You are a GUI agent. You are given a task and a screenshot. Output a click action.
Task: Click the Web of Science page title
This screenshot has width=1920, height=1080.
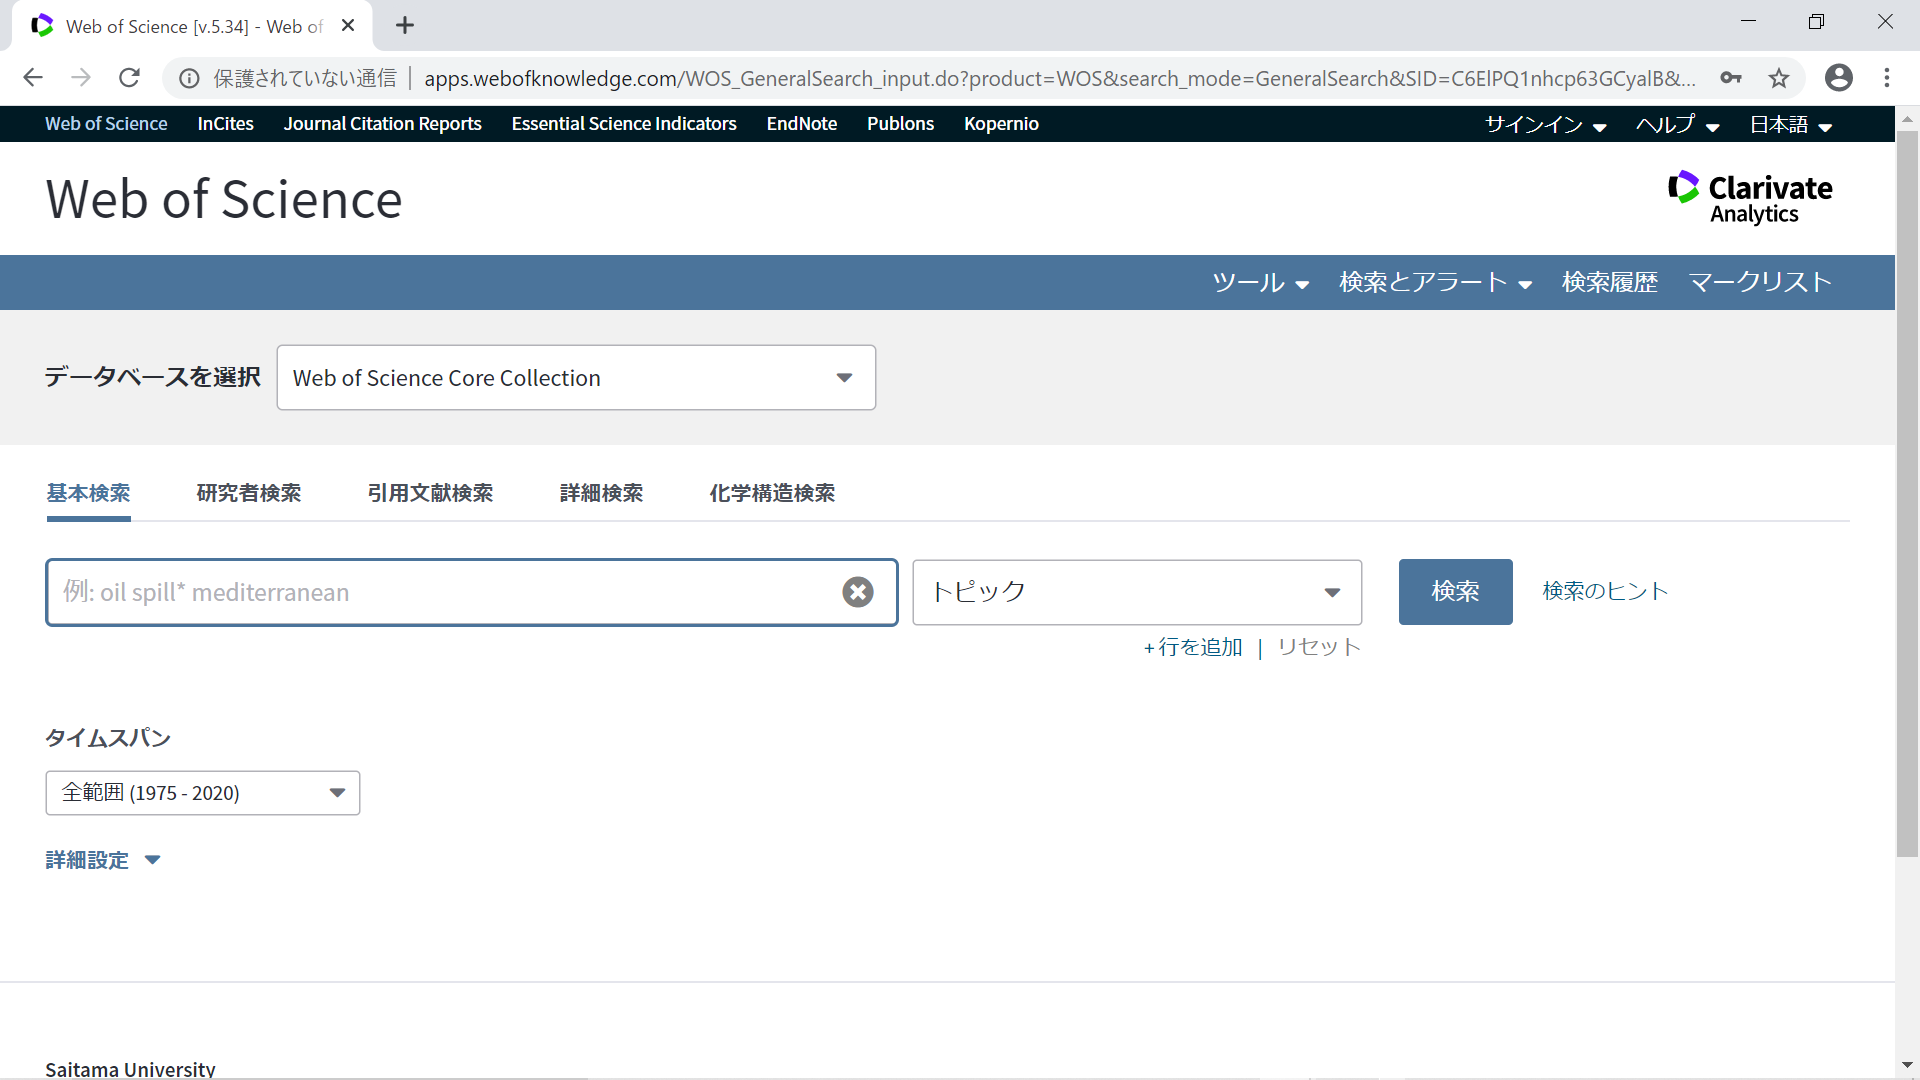224,199
